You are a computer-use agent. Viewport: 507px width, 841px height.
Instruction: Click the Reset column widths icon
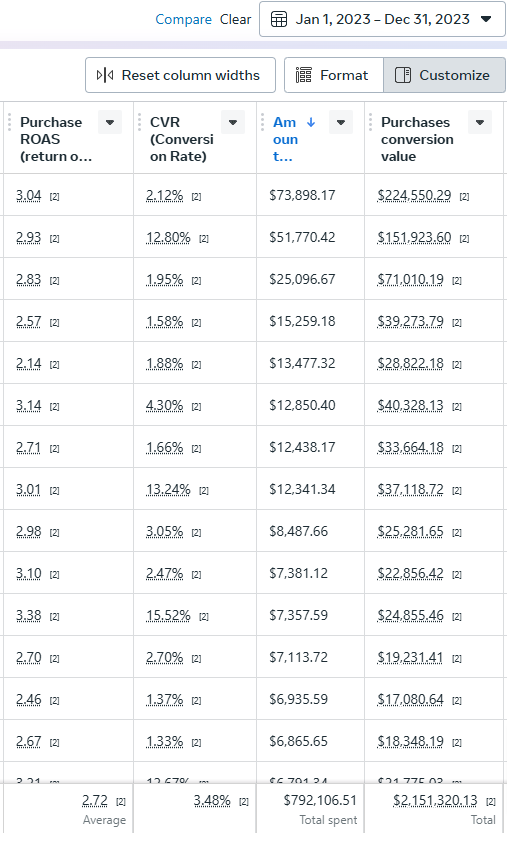105,75
